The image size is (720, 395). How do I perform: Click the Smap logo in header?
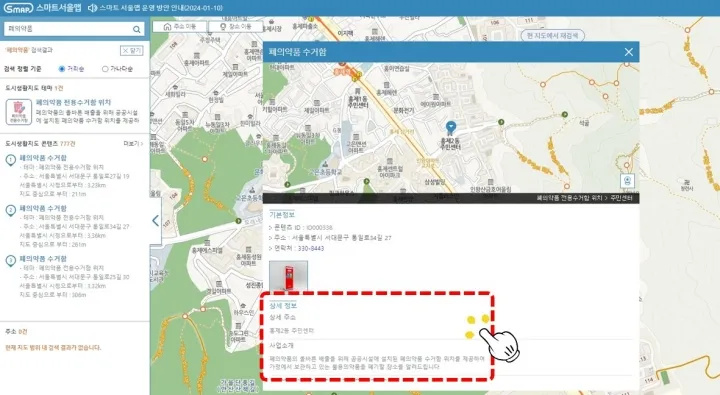[x=18, y=8]
